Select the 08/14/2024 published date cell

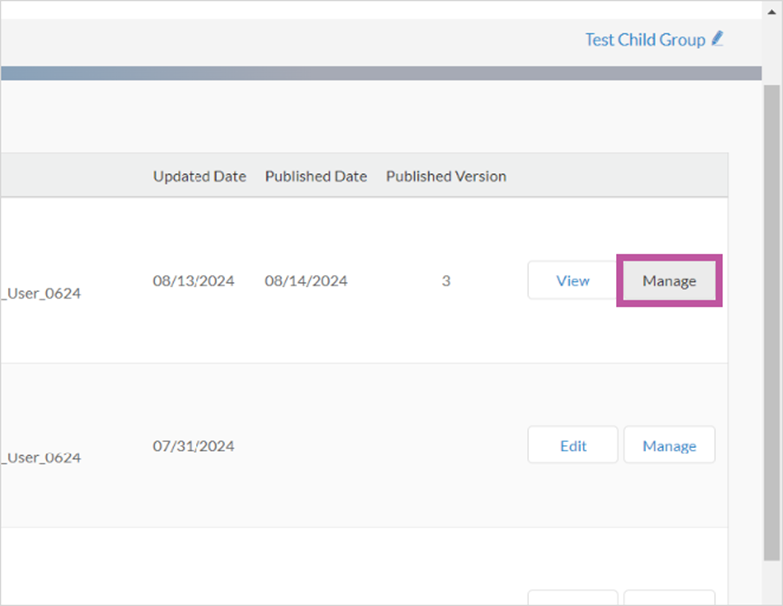point(306,281)
